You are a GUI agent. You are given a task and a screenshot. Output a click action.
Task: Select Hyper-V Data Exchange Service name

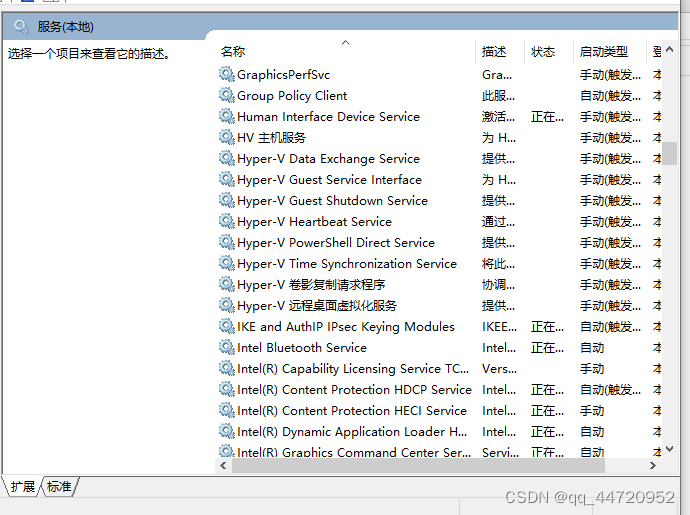point(328,158)
